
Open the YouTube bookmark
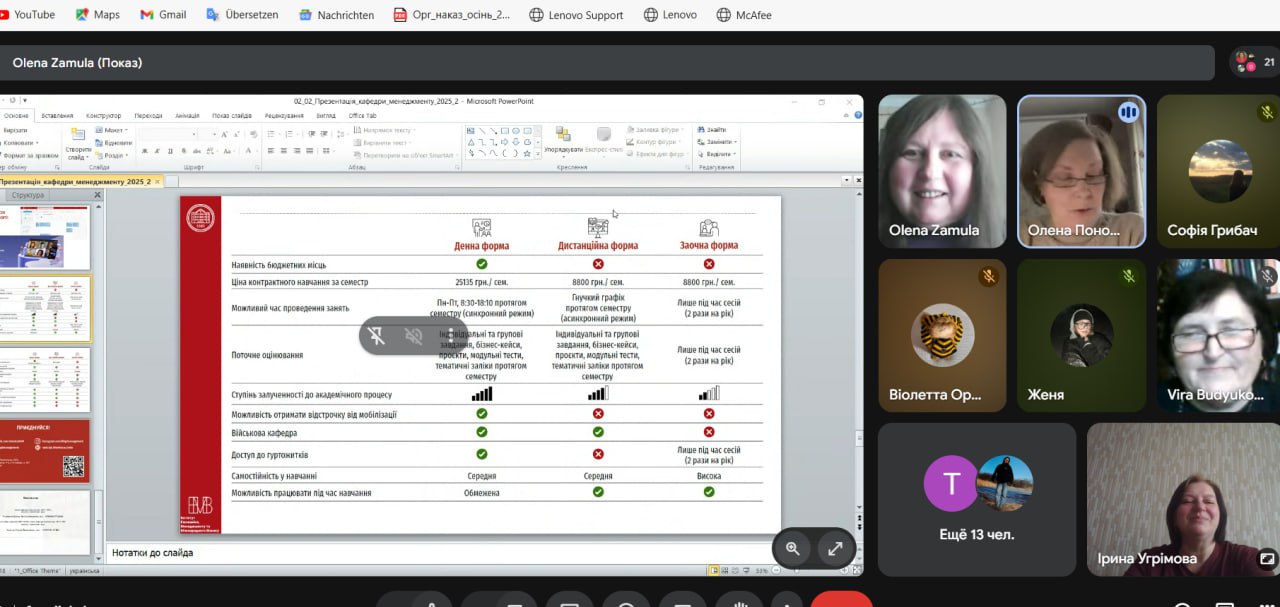click(x=28, y=15)
